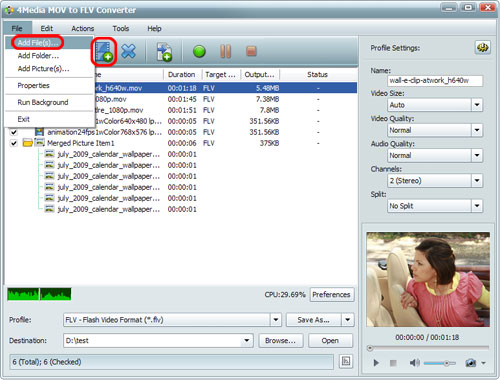Open the Video Size dropdown

coord(477,105)
